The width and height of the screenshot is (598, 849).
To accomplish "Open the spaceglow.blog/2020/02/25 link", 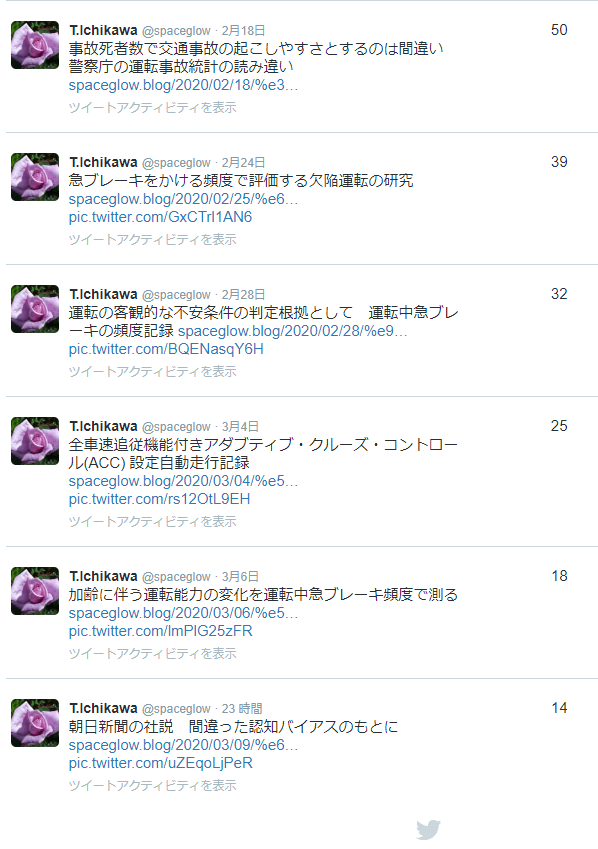I will pyautogui.click(x=183, y=199).
